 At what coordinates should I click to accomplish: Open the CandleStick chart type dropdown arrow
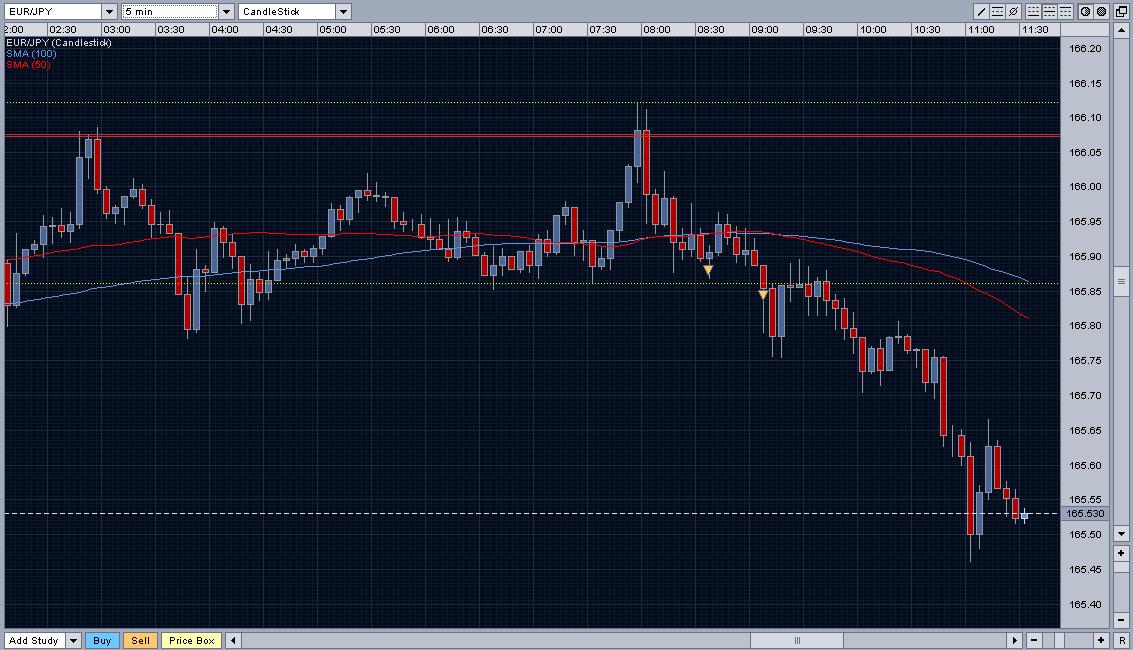[344, 12]
